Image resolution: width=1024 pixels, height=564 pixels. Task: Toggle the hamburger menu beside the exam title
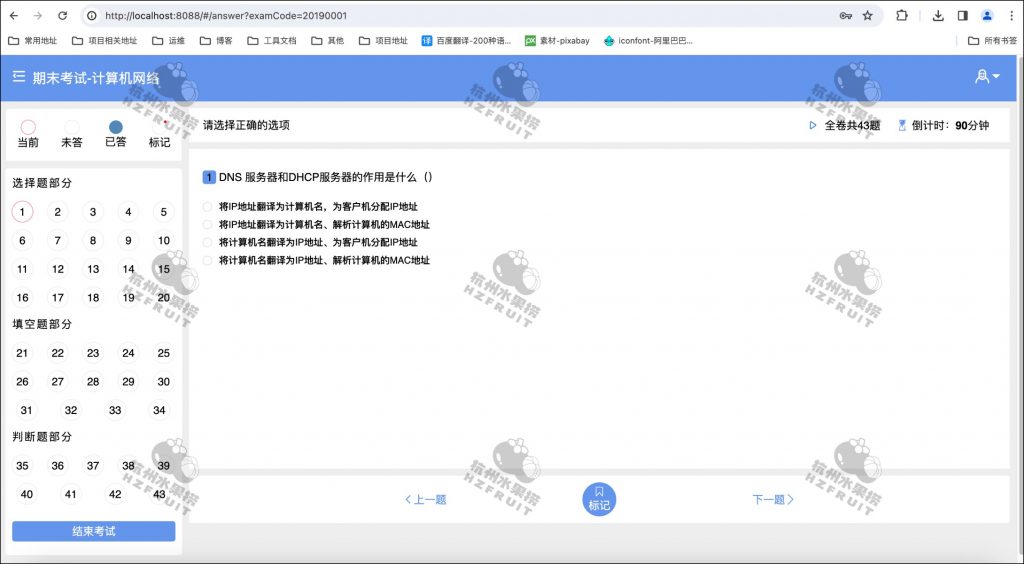(18, 77)
